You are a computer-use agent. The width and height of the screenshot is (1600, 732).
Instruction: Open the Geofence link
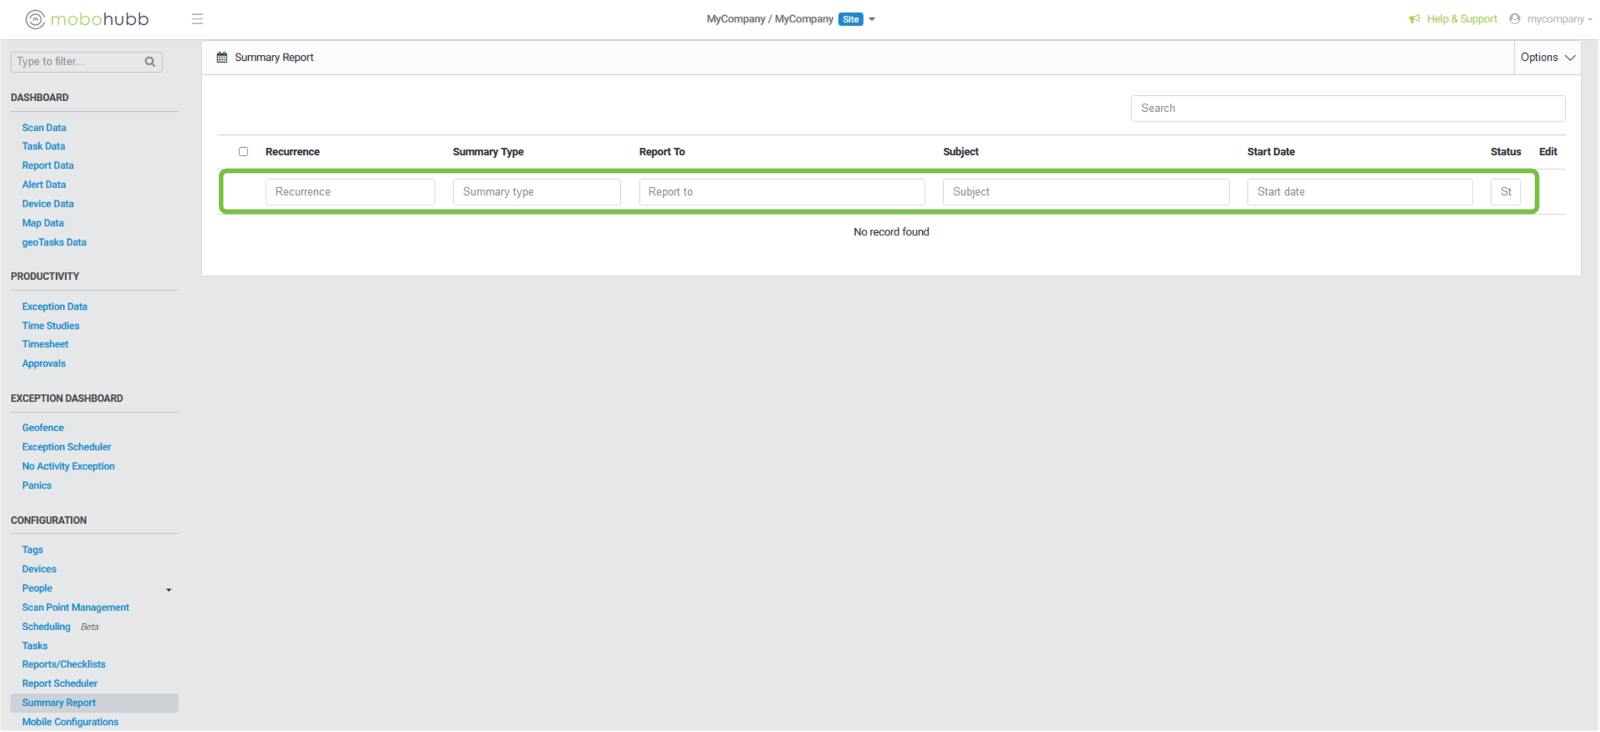click(43, 428)
